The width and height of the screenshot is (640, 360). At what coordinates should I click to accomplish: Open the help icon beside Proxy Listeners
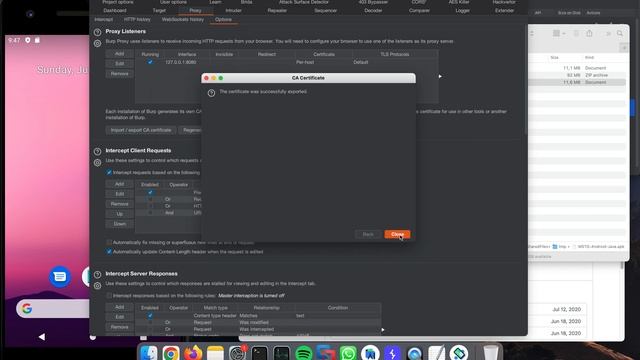[97, 32]
